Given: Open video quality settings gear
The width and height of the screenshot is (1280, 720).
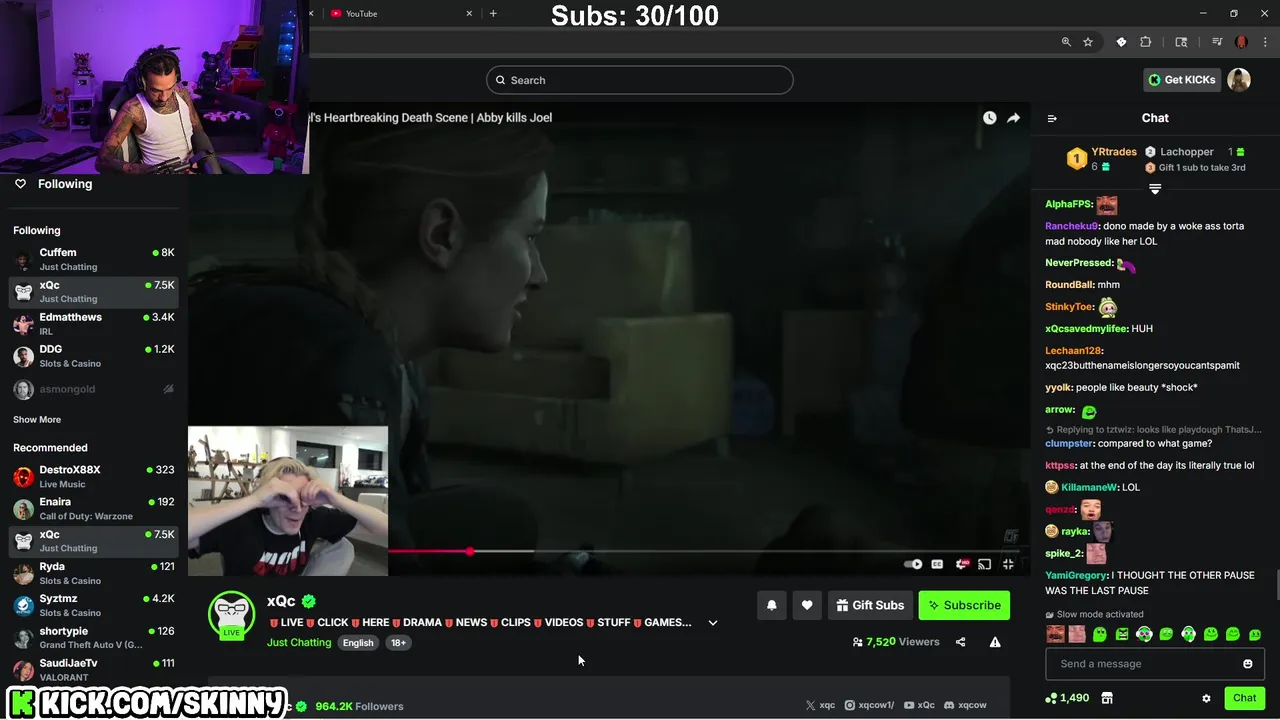Looking at the screenshot, I should click(x=962, y=564).
